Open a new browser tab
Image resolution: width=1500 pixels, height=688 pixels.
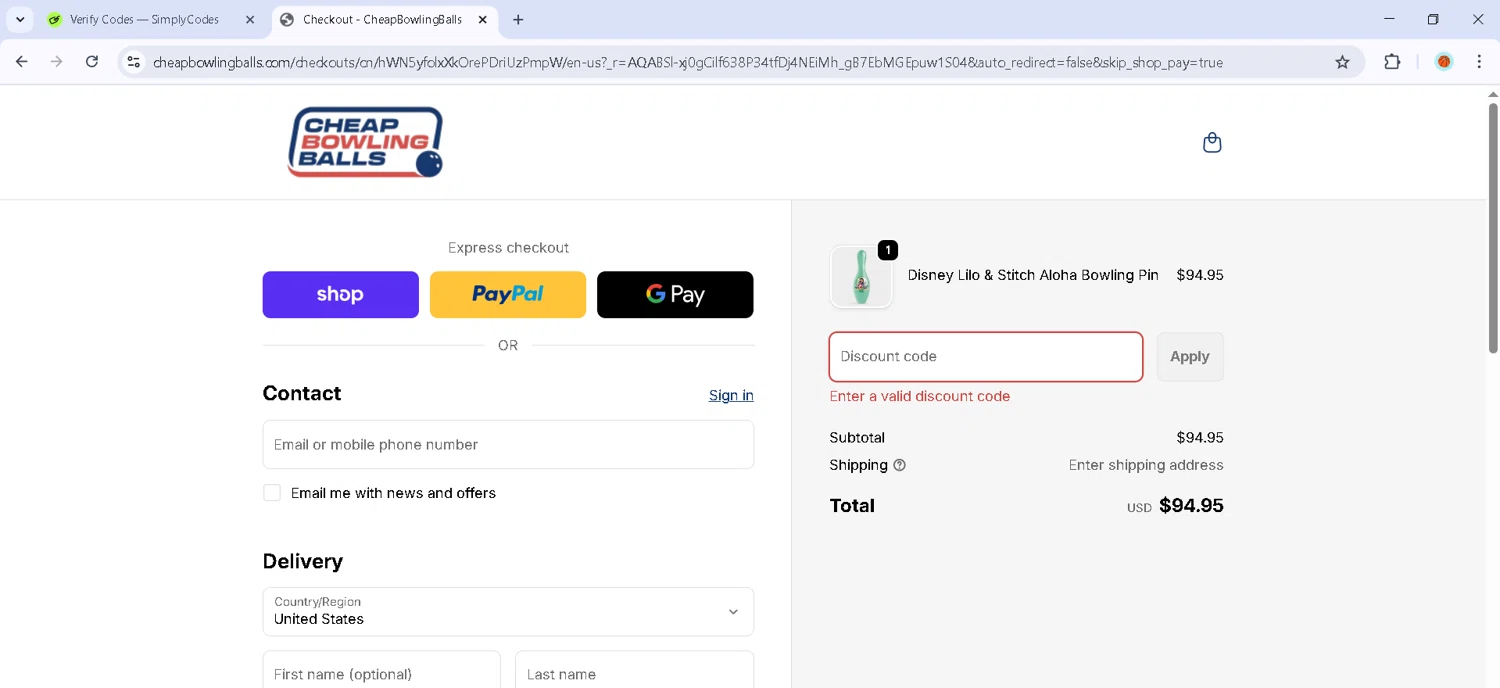point(518,20)
